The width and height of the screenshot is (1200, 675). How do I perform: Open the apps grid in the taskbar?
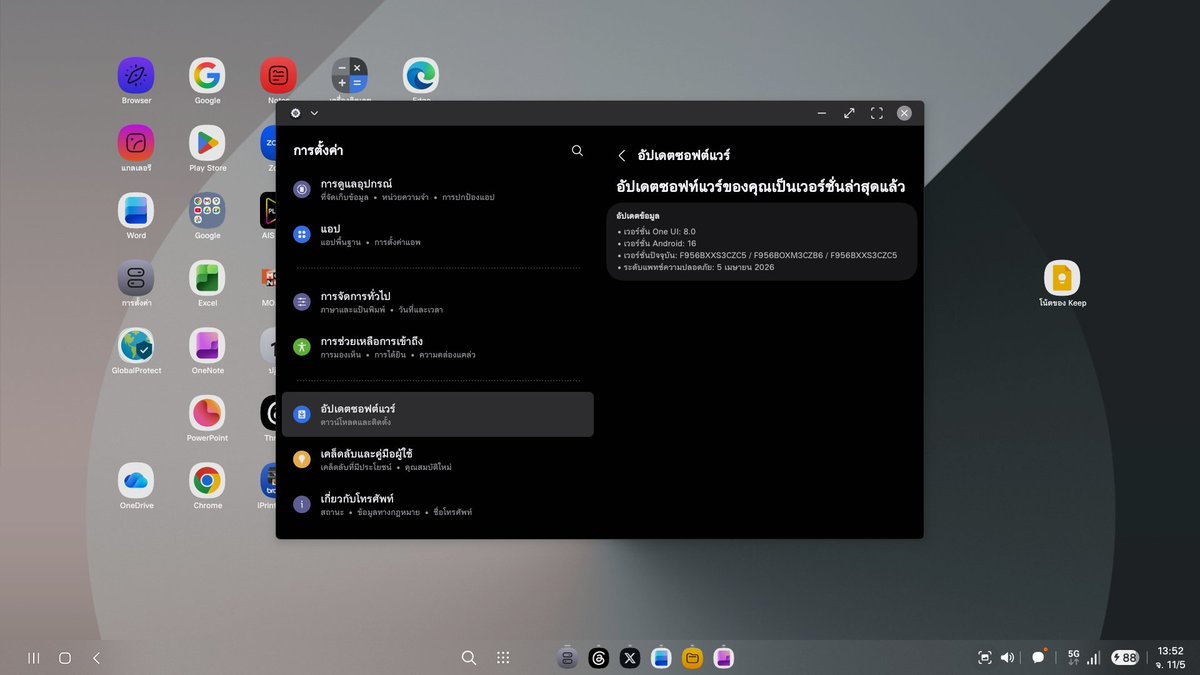pyautogui.click(x=503, y=658)
